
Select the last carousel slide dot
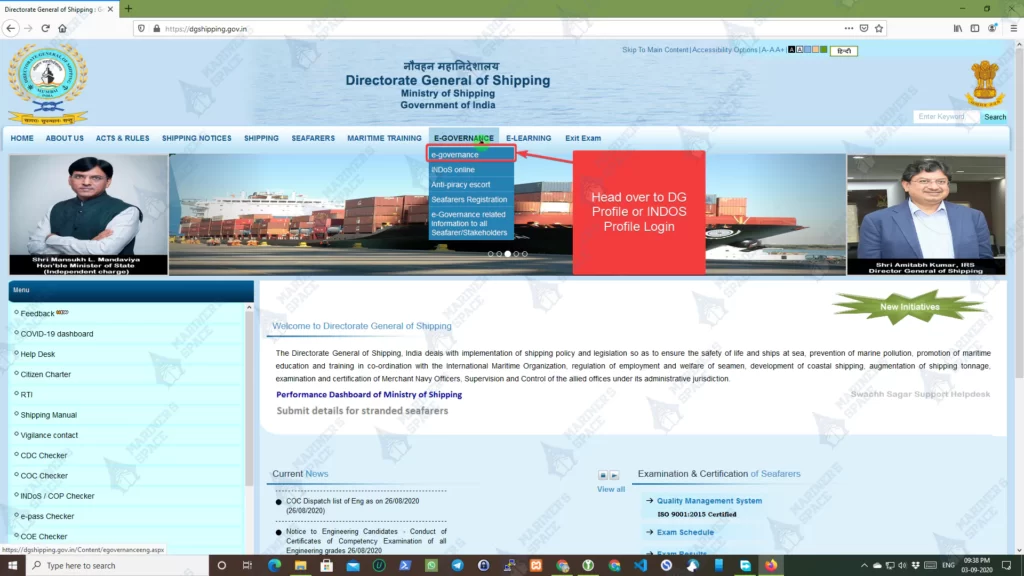click(x=524, y=254)
